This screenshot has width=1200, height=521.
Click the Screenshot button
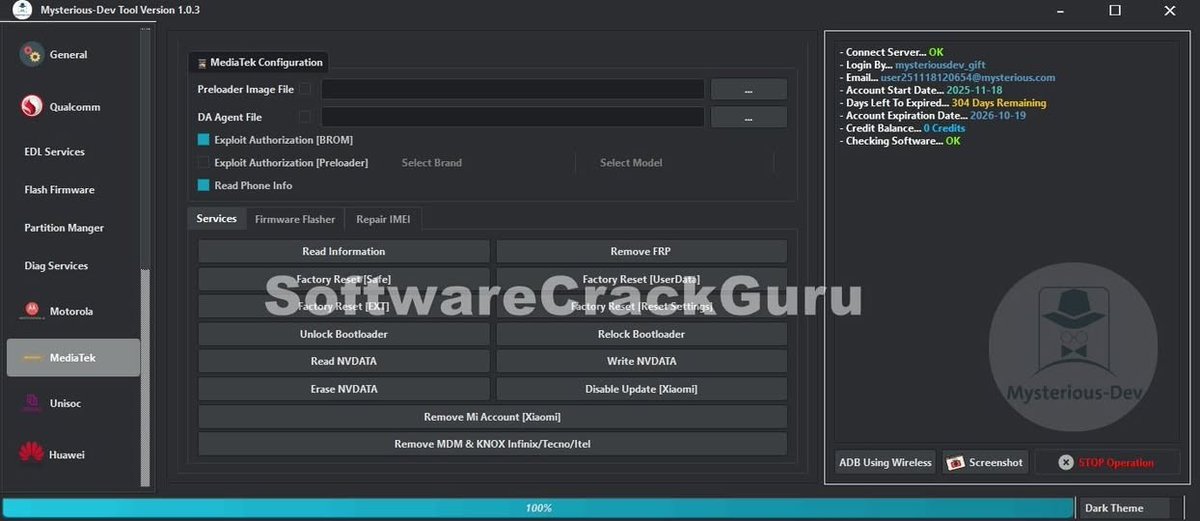tap(985, 462)
